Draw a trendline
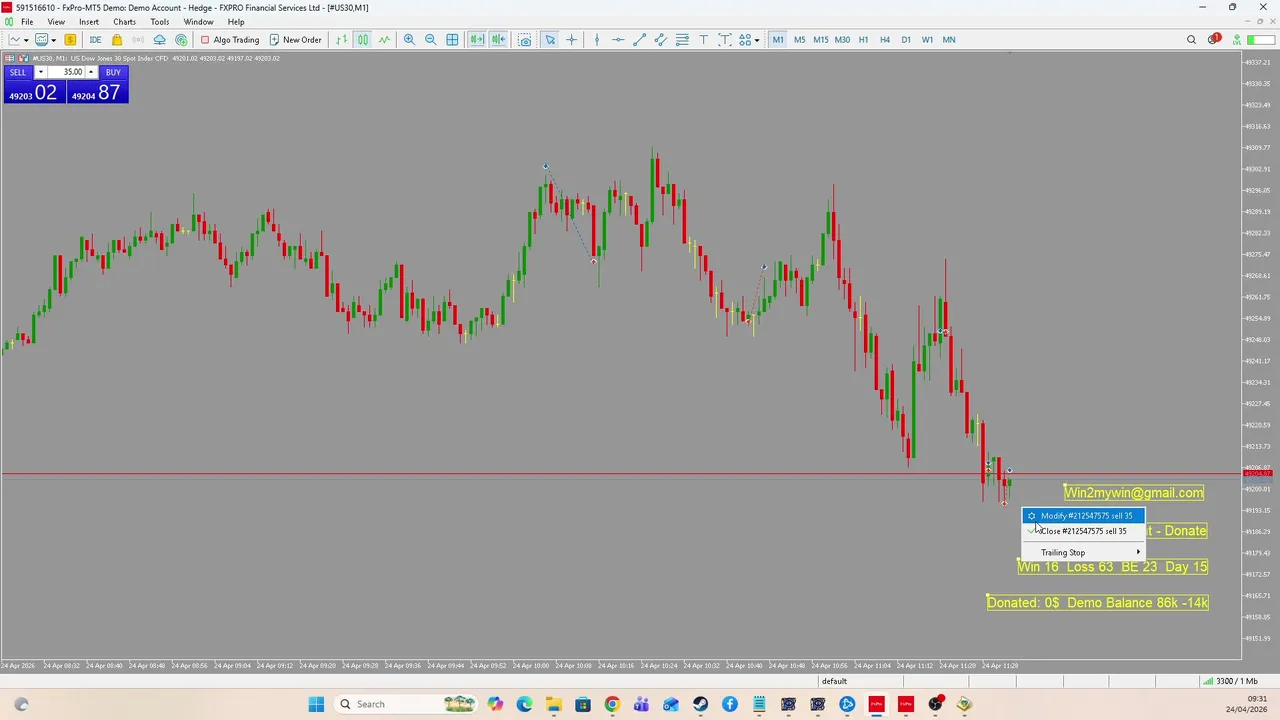Image resolution: width=1280 pixels, height=720 pixels. pyautogui.click(x=639, y=40)
